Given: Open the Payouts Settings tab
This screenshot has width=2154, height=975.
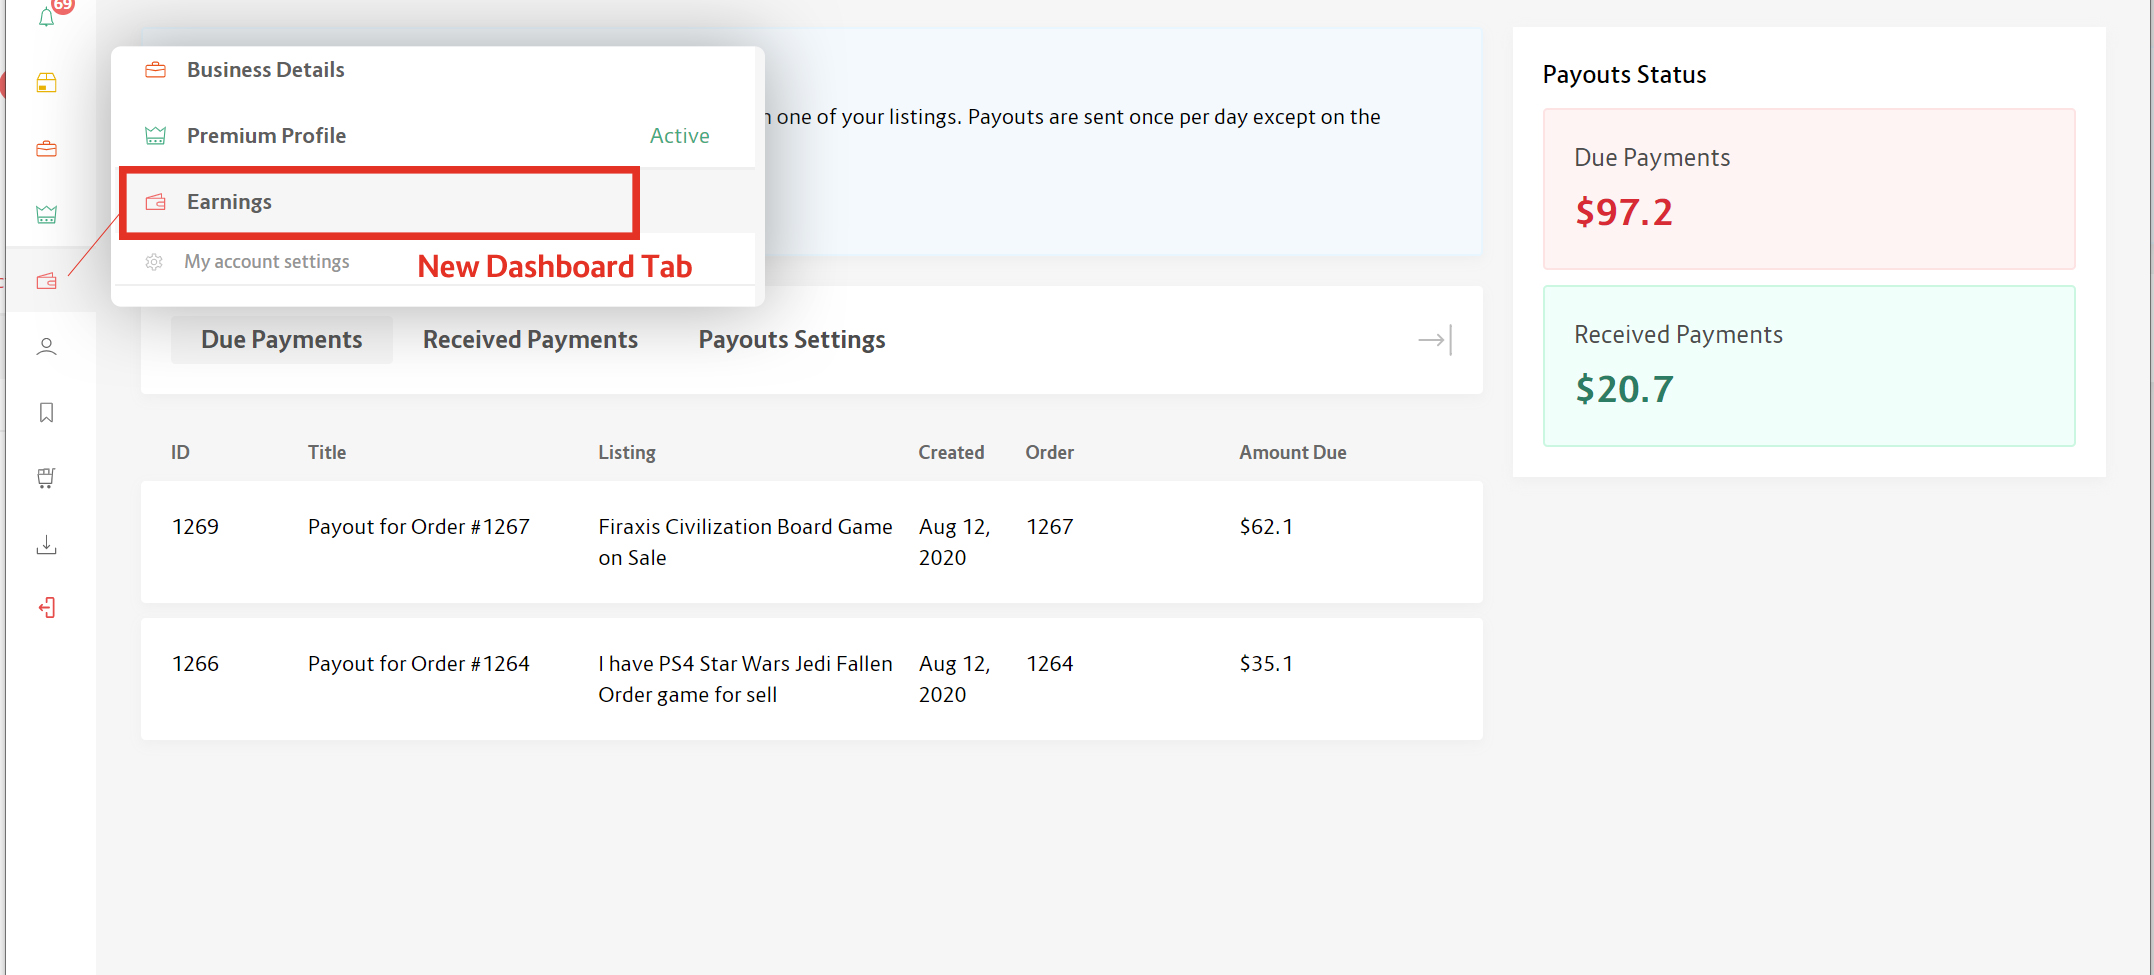Looking at the screenshot, I should (791, 340).
